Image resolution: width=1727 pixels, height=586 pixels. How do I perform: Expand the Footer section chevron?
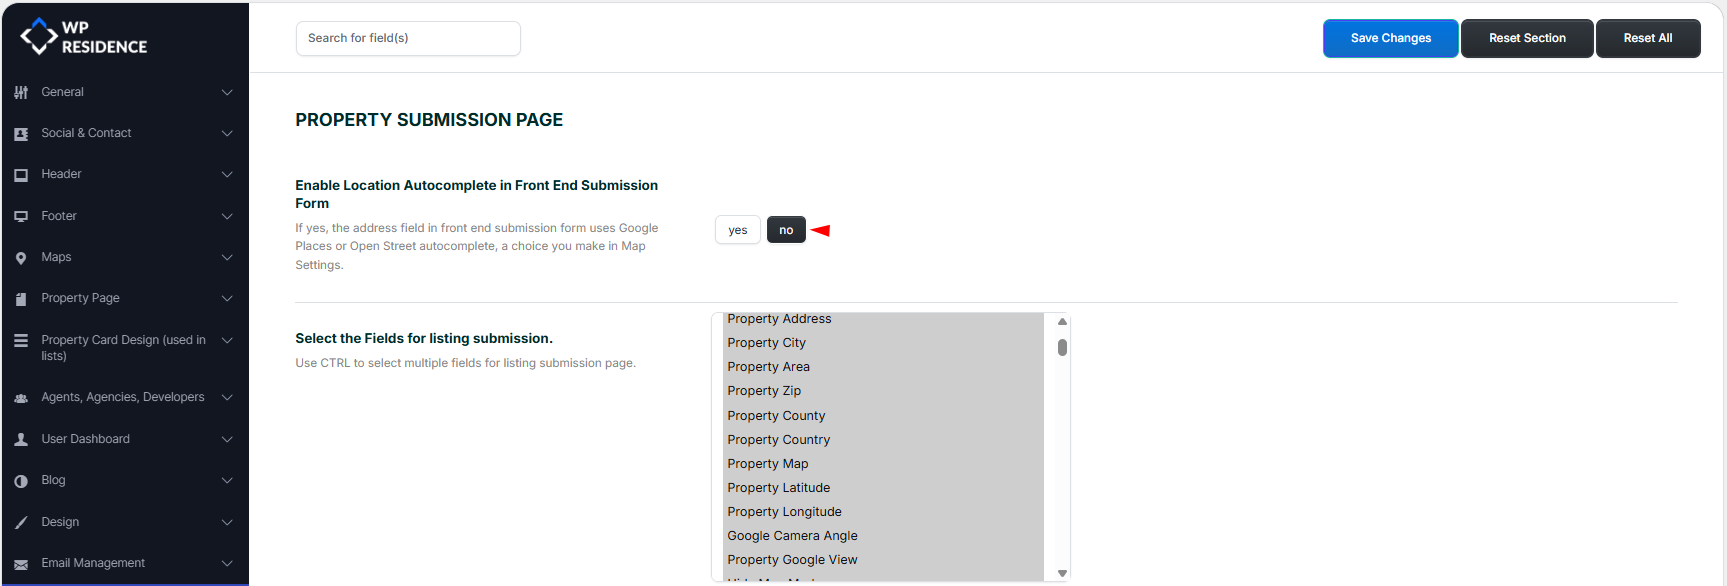pyautogui.click(x=227, y=216)
